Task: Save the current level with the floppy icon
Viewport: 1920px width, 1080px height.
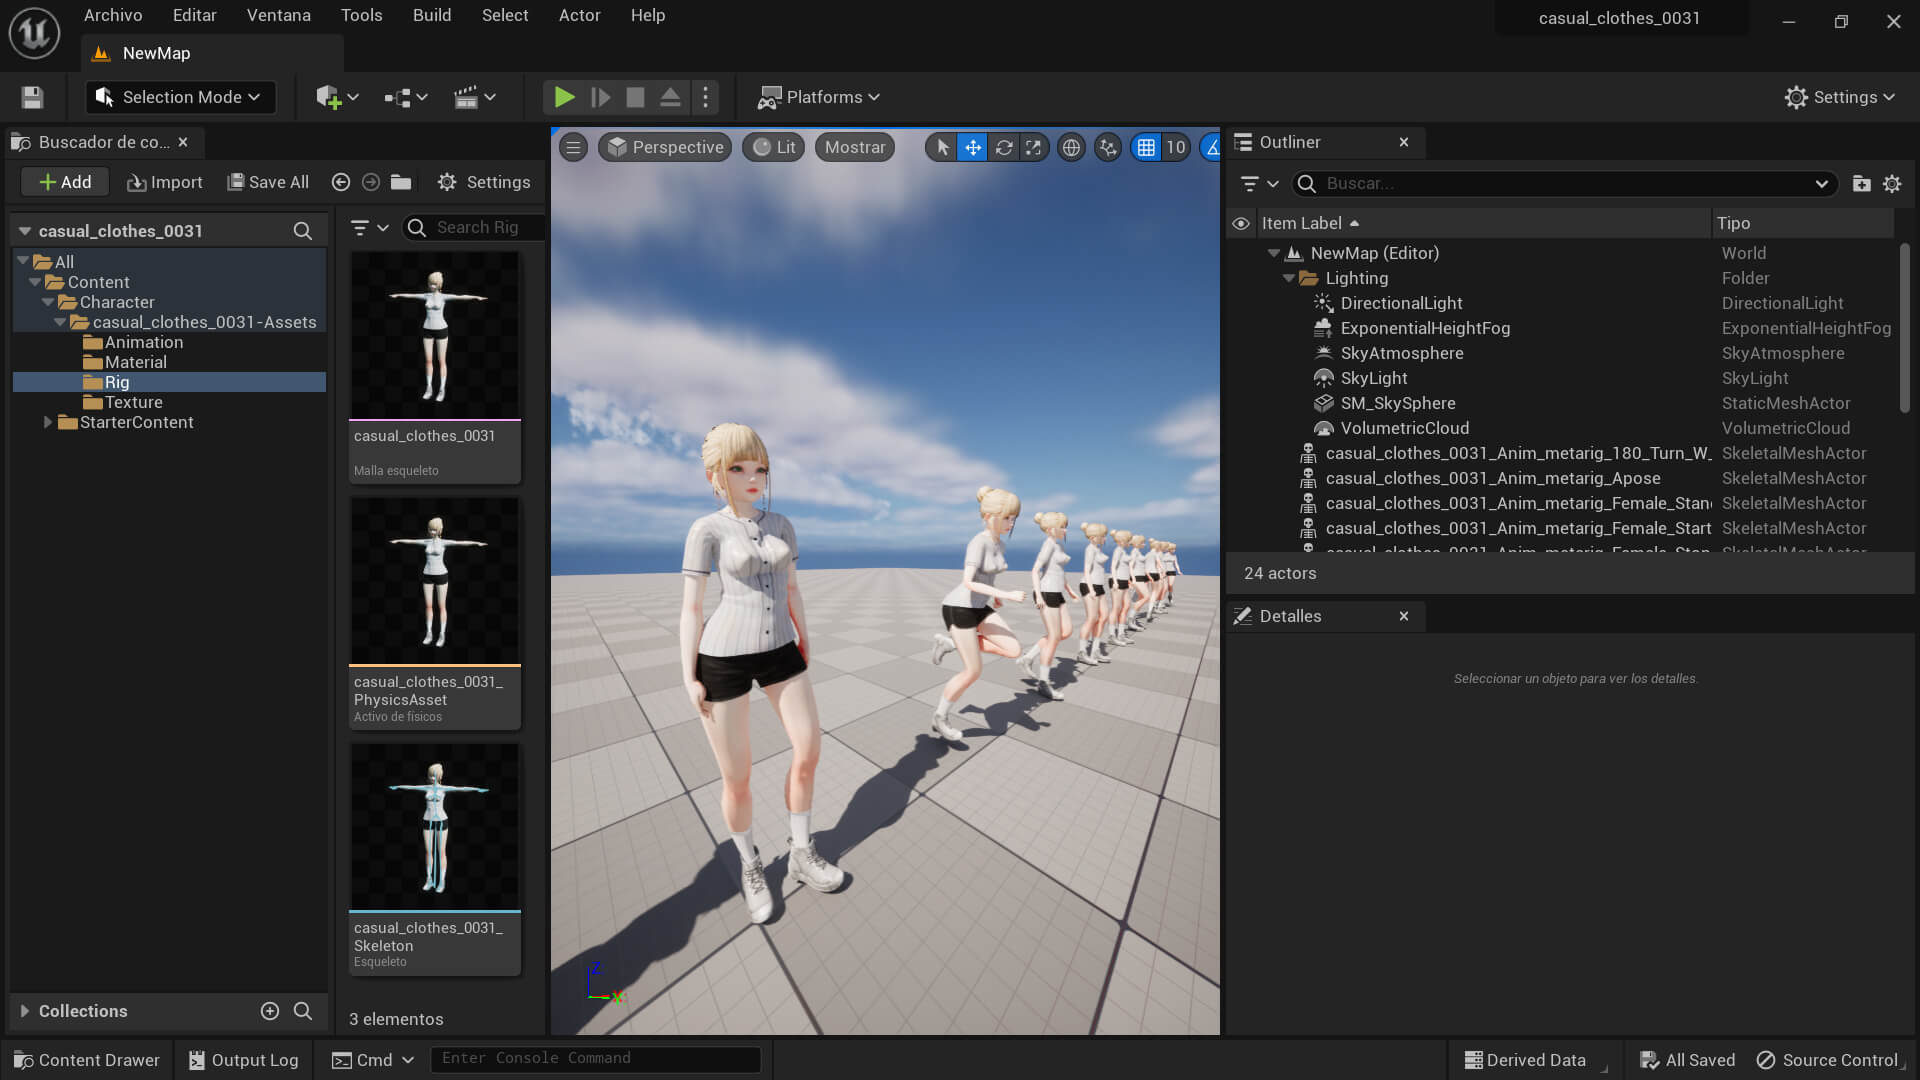Action: [32, 97]
